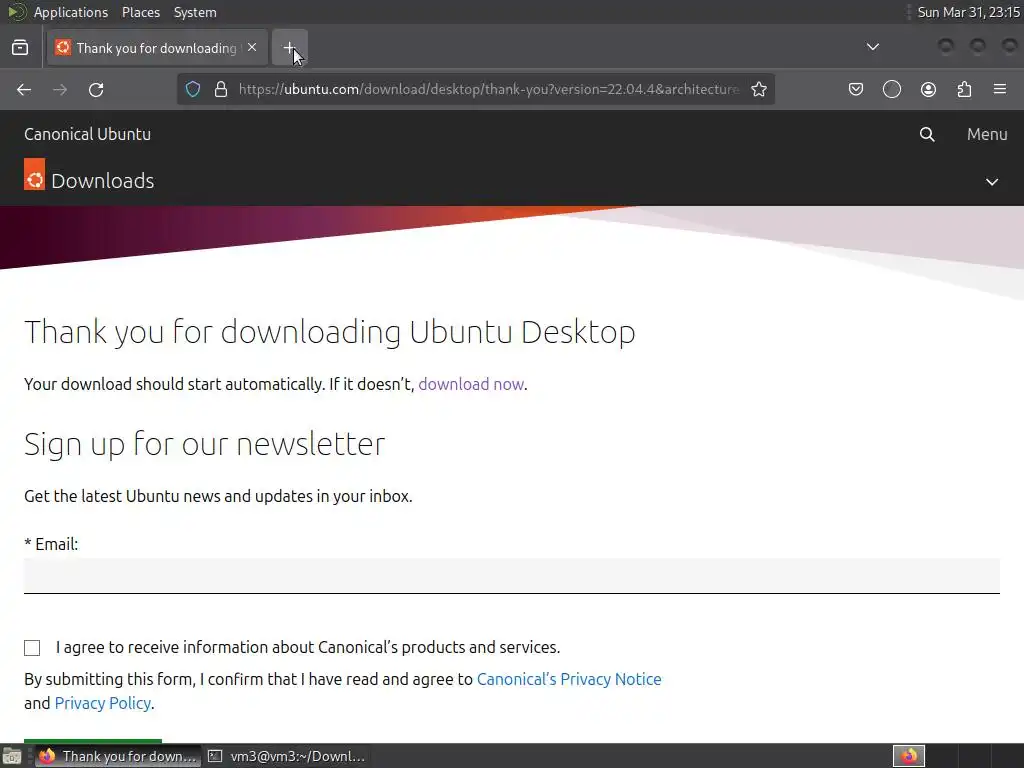Focus the Email input field

click(x=512, y=576)
